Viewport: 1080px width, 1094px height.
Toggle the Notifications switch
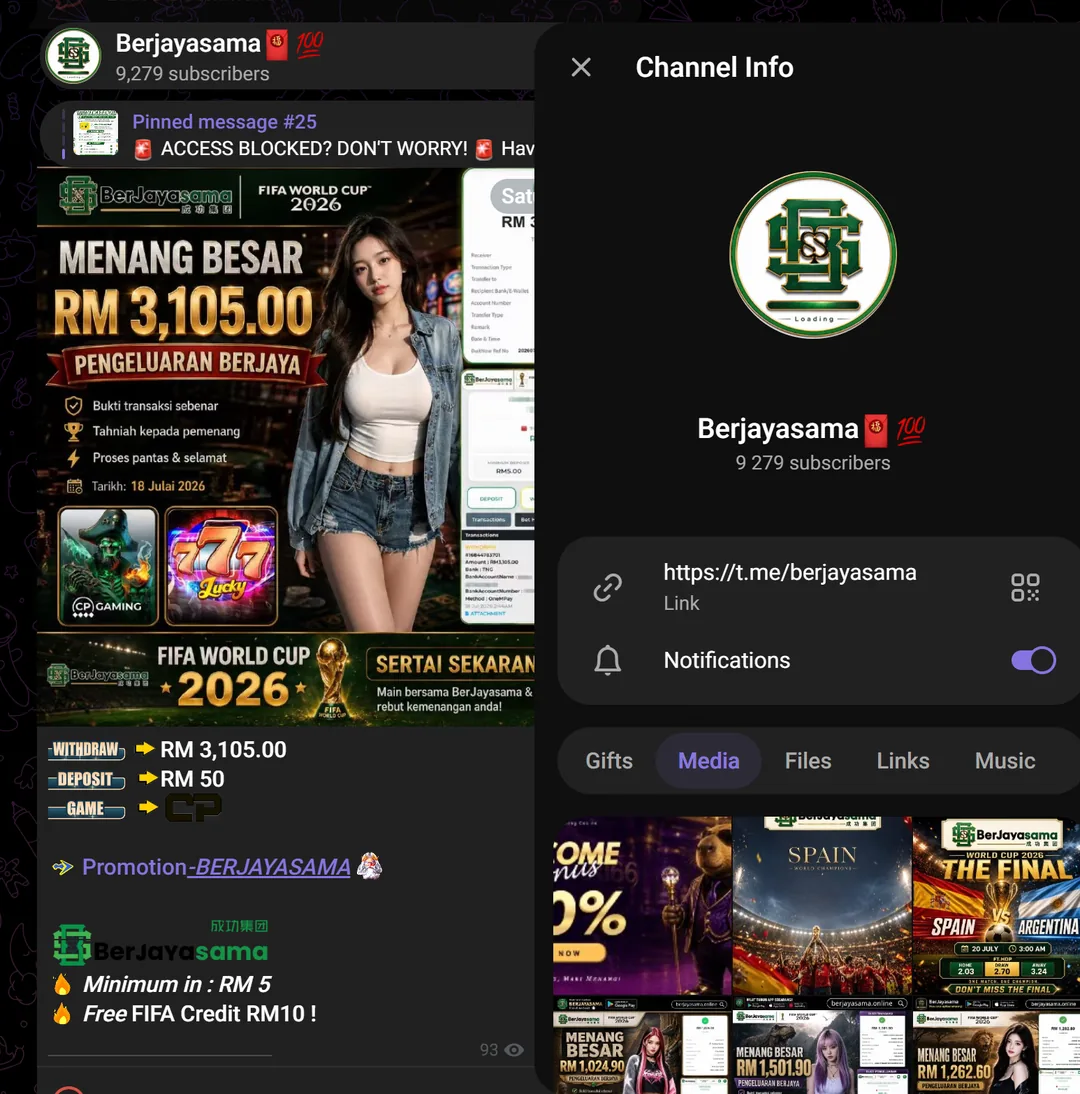tap(1033, 660)
